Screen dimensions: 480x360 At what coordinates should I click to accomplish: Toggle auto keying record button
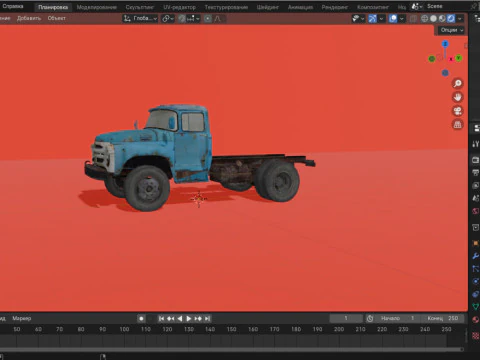pos(141,319)
